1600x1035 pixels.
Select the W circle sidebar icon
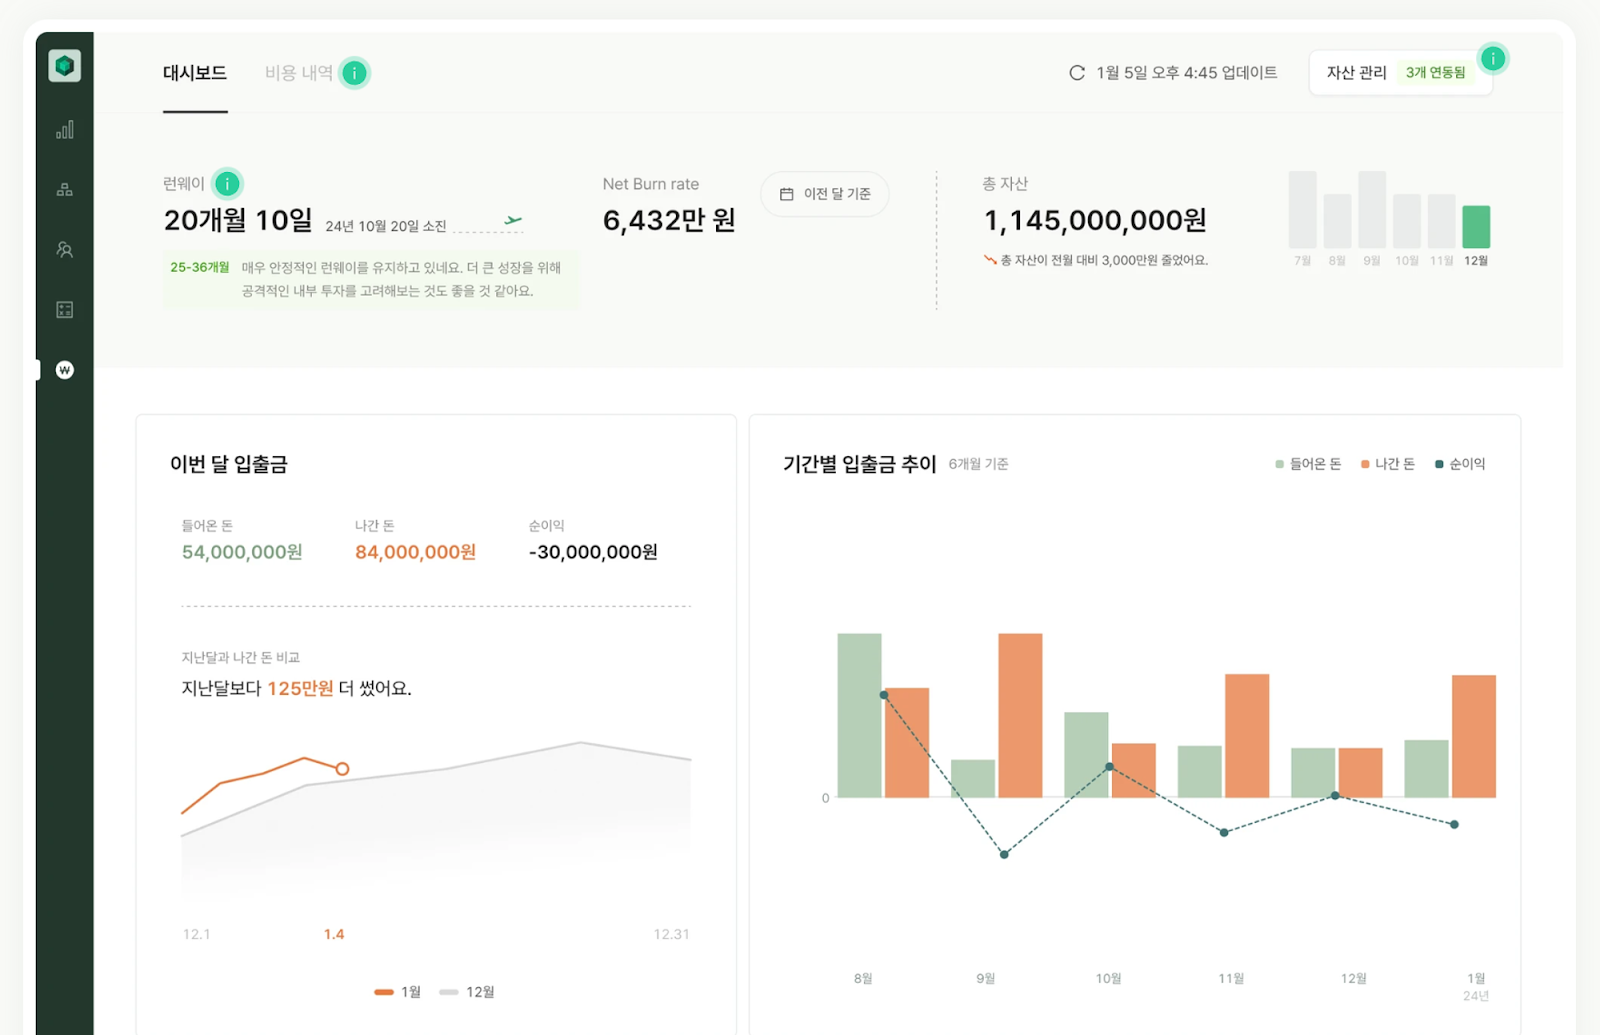(x=65, y=370)
